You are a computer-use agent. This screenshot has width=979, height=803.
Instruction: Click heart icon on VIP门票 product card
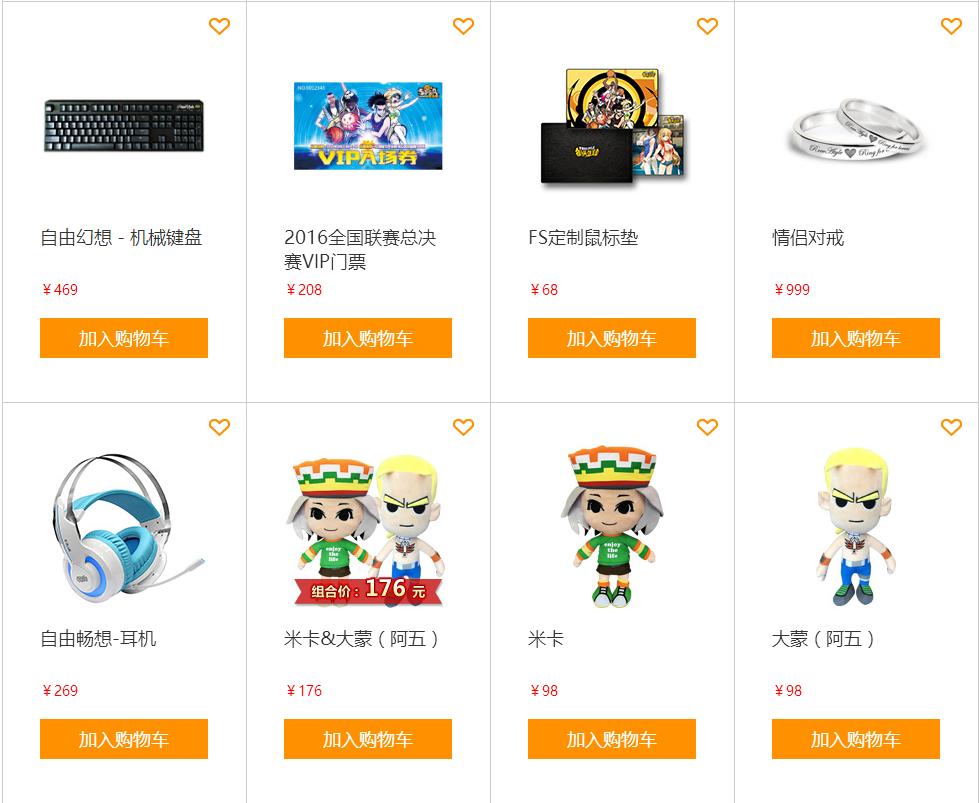pos(463,26)
